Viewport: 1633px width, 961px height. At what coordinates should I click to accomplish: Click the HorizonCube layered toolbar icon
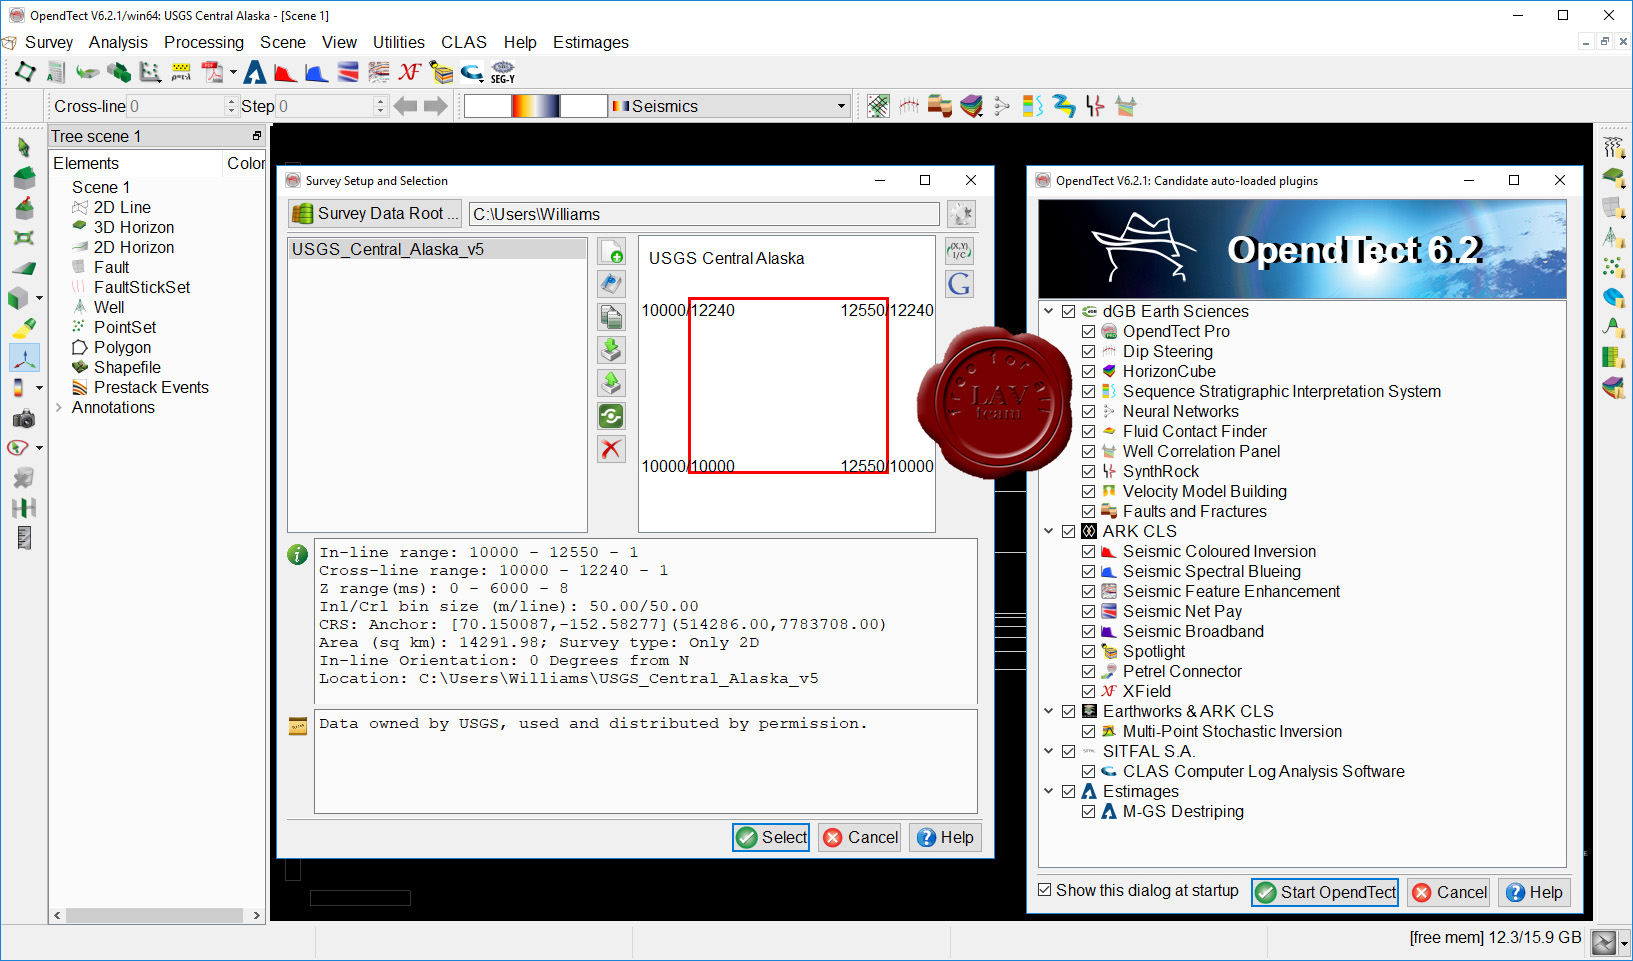click(x=971, y=106)
